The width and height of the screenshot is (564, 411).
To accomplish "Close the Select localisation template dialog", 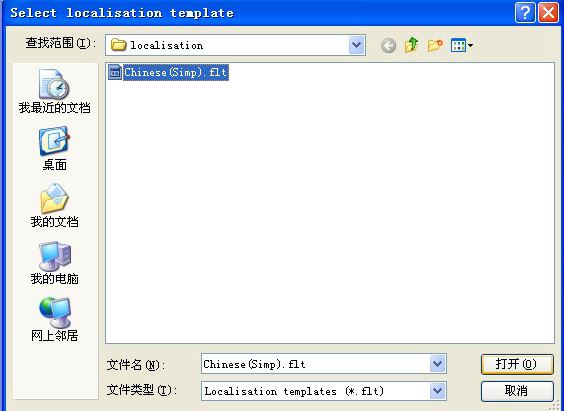I will [x=549, y=13].
